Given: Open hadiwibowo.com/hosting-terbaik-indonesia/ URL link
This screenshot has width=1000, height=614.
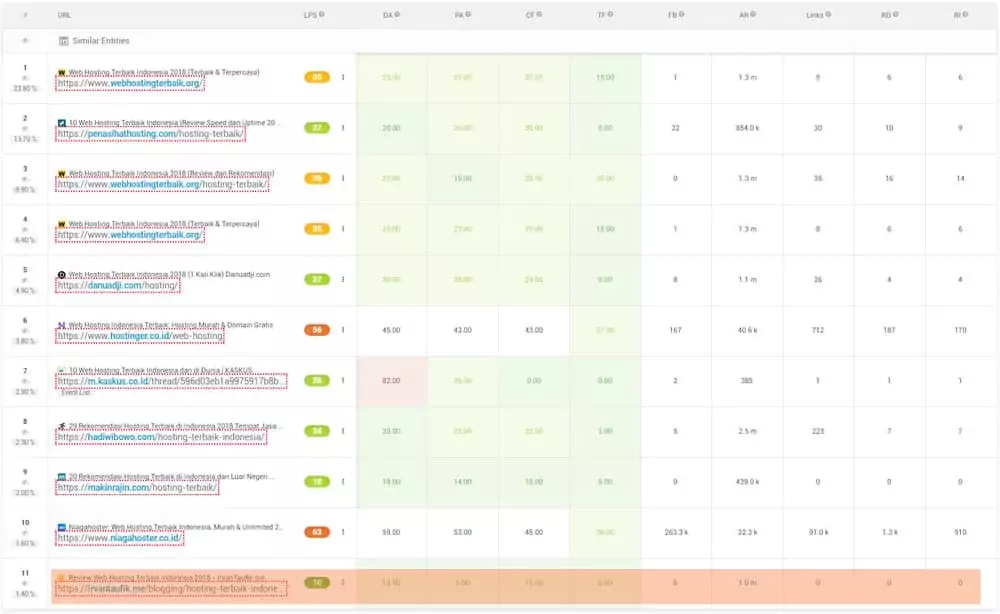Looking at the screenshot, I should [x=161, y=437].
